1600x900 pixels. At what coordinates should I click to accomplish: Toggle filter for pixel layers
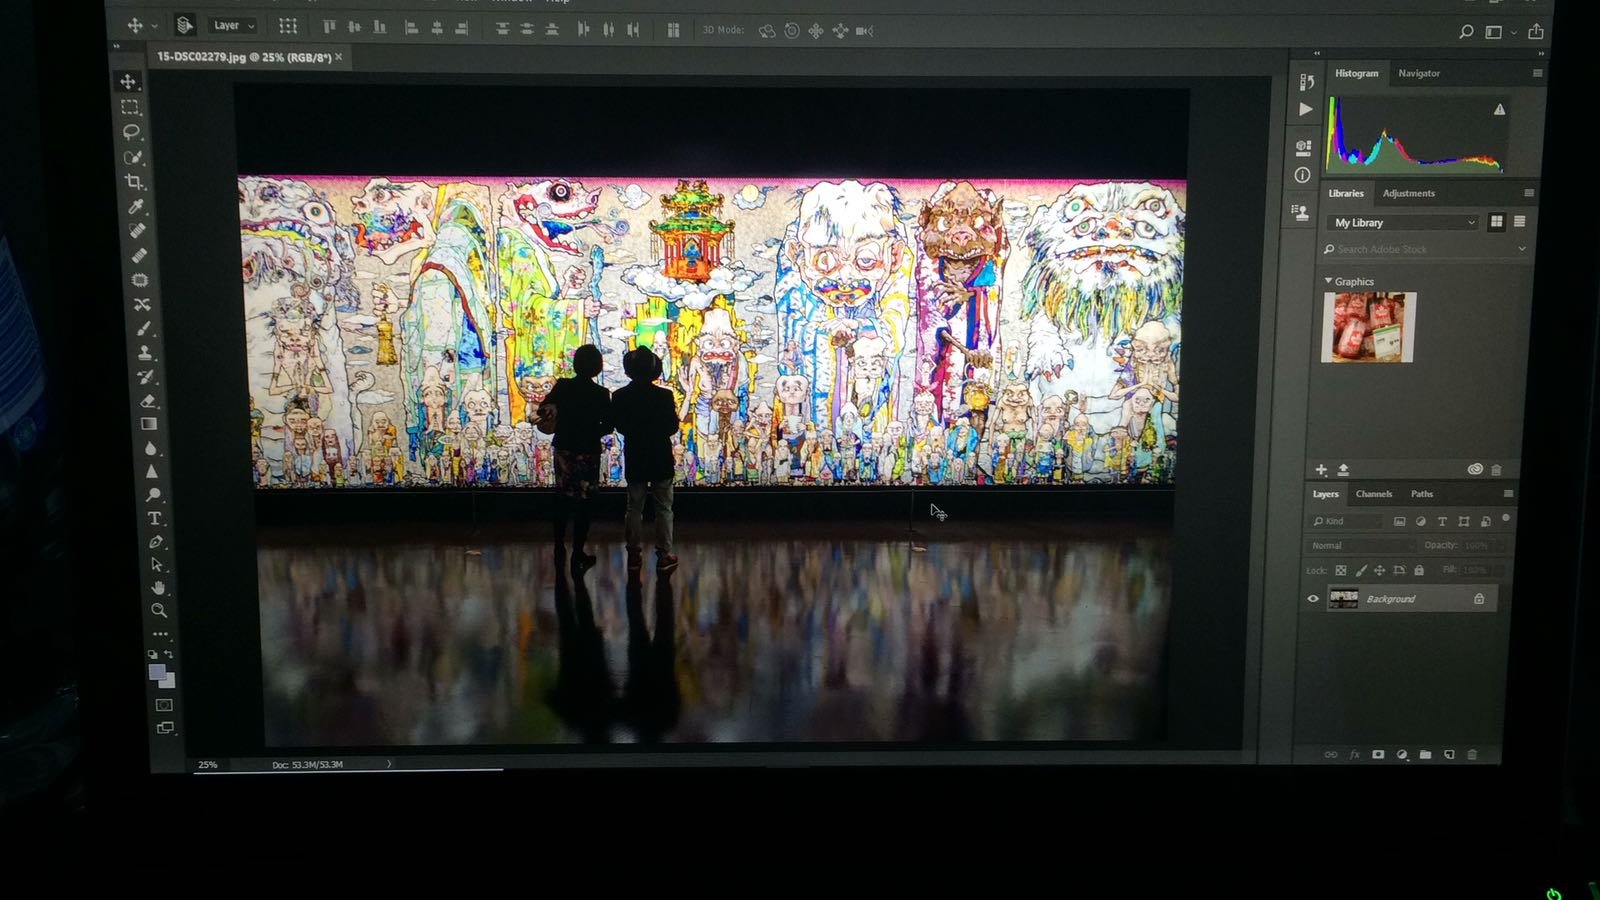coord(1399,521)
